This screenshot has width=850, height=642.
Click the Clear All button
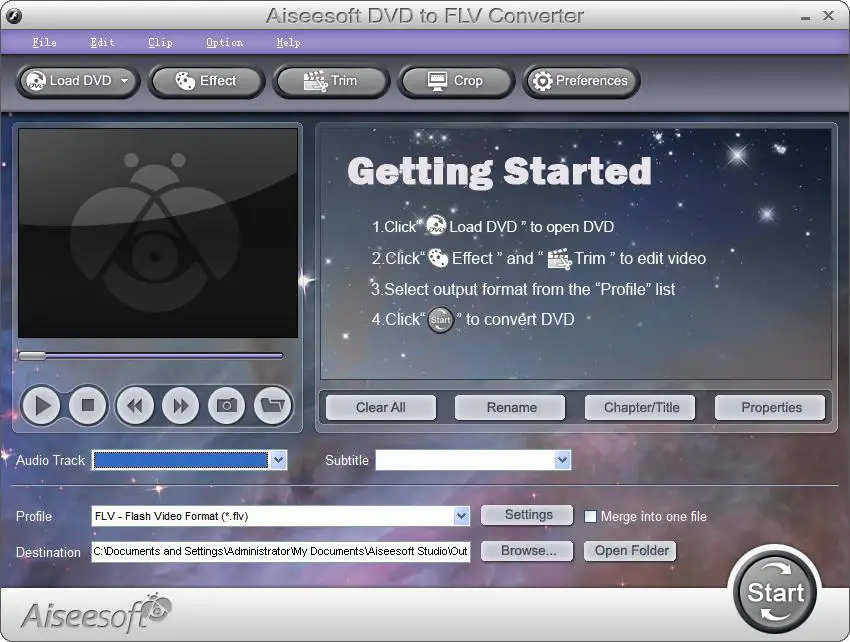pyautogui.click(x=381, y=407)
